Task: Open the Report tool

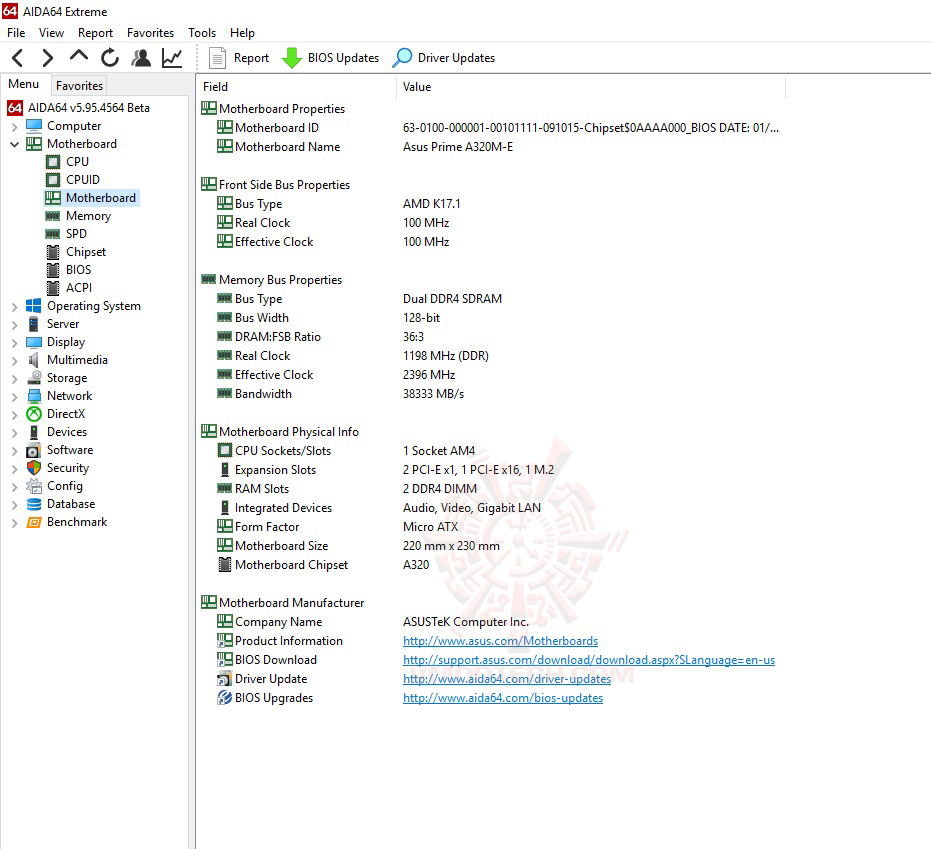Action: coord(238,58)
